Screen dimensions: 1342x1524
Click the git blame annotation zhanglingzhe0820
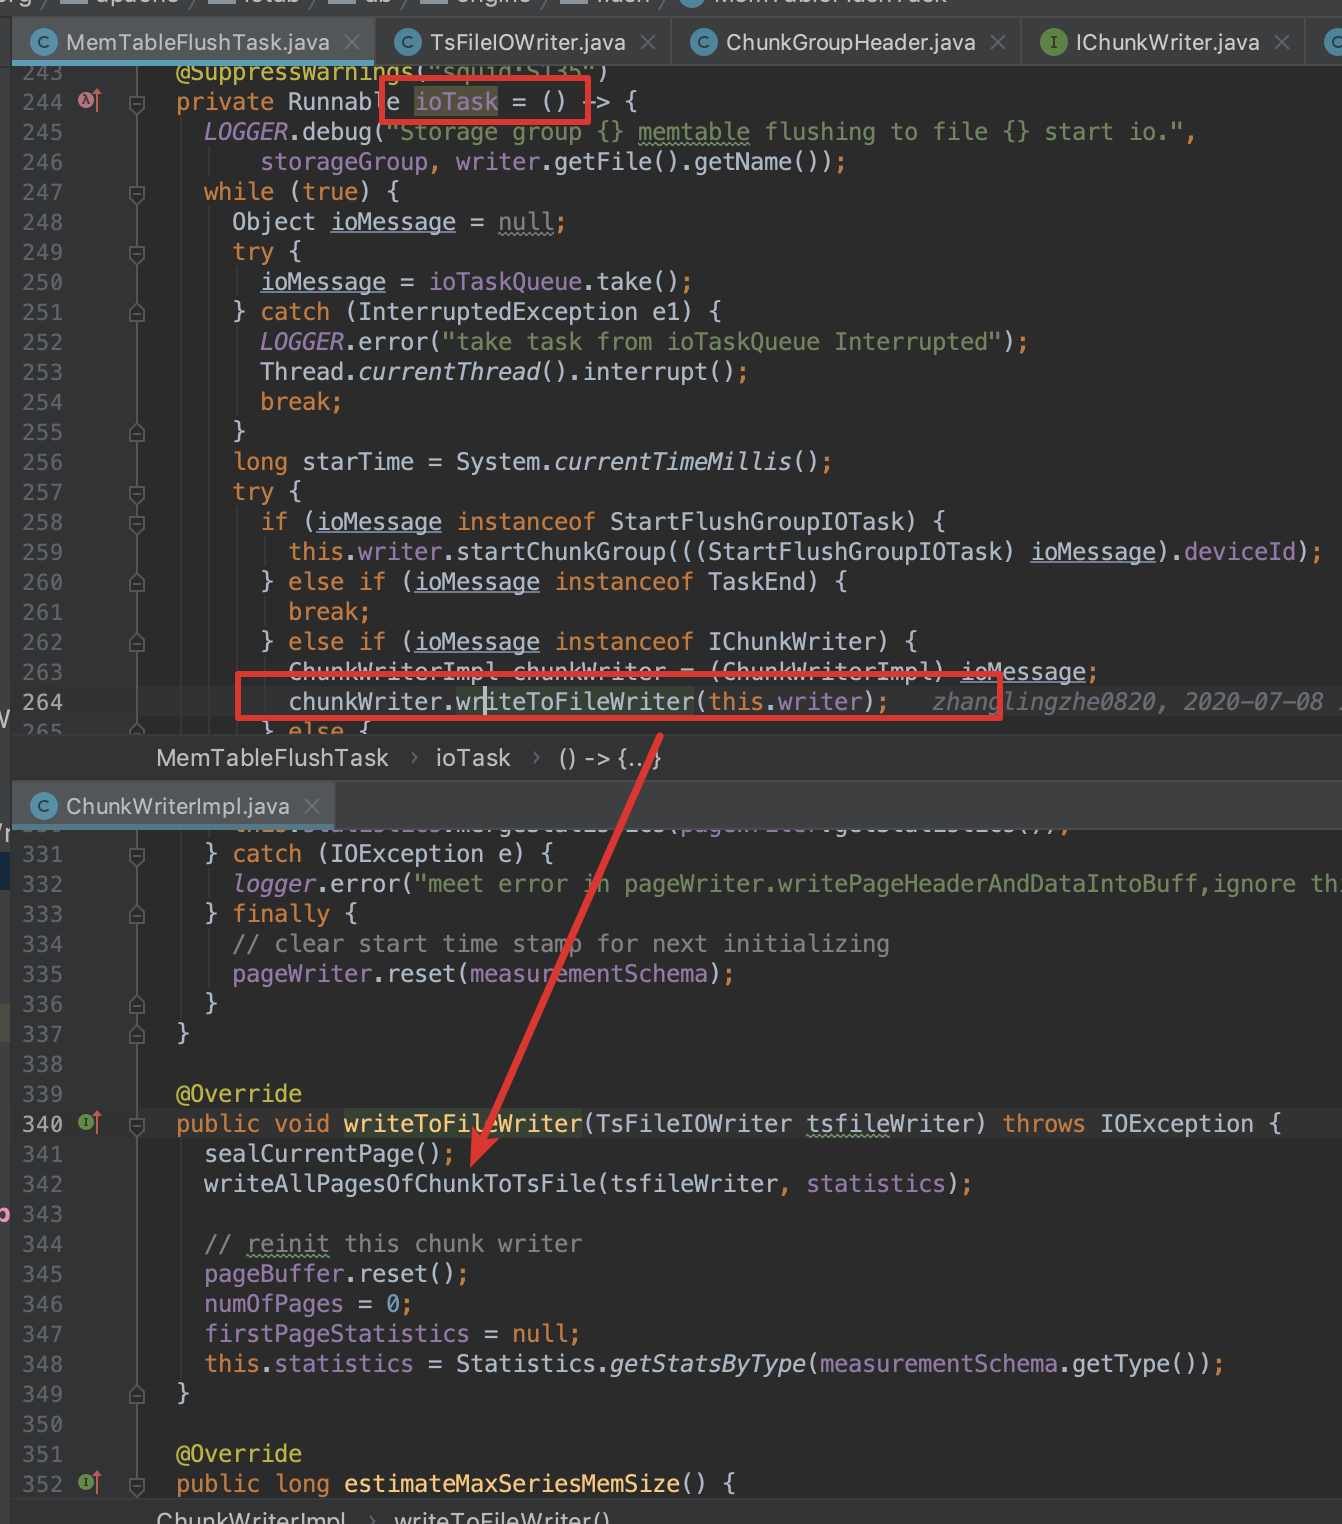[1044, 701]
